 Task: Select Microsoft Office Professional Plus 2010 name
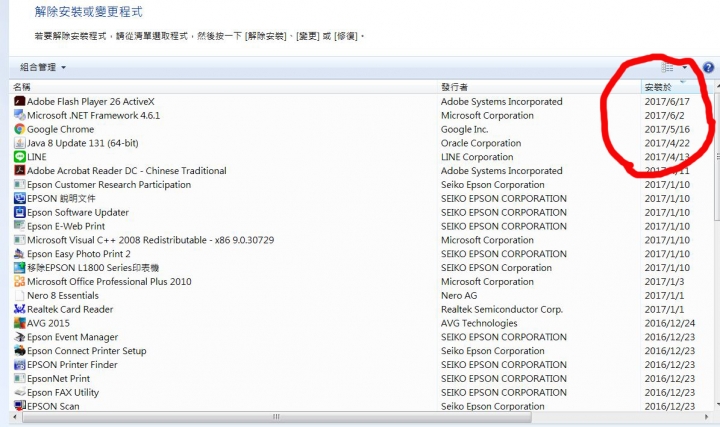pyautogui.click(x=109, y=281)
